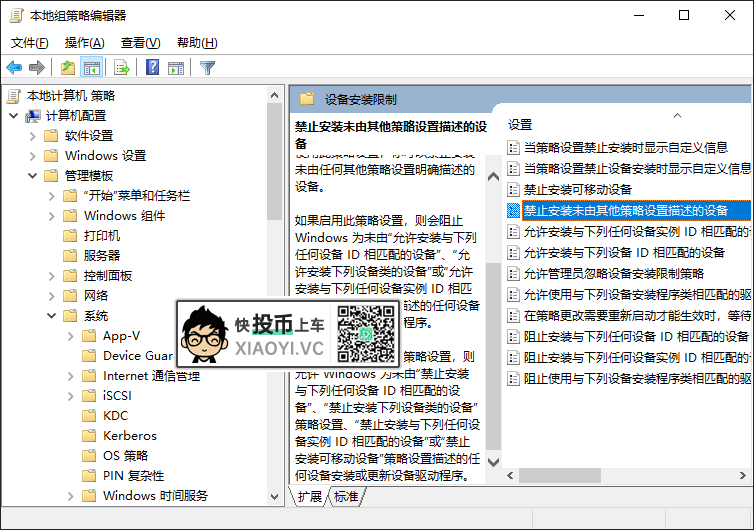This screenshot has height=530, width=754.
Task: Select 当策略设置禁止设备安装时显示自定义信息 policy
Action: coord(629,168)
